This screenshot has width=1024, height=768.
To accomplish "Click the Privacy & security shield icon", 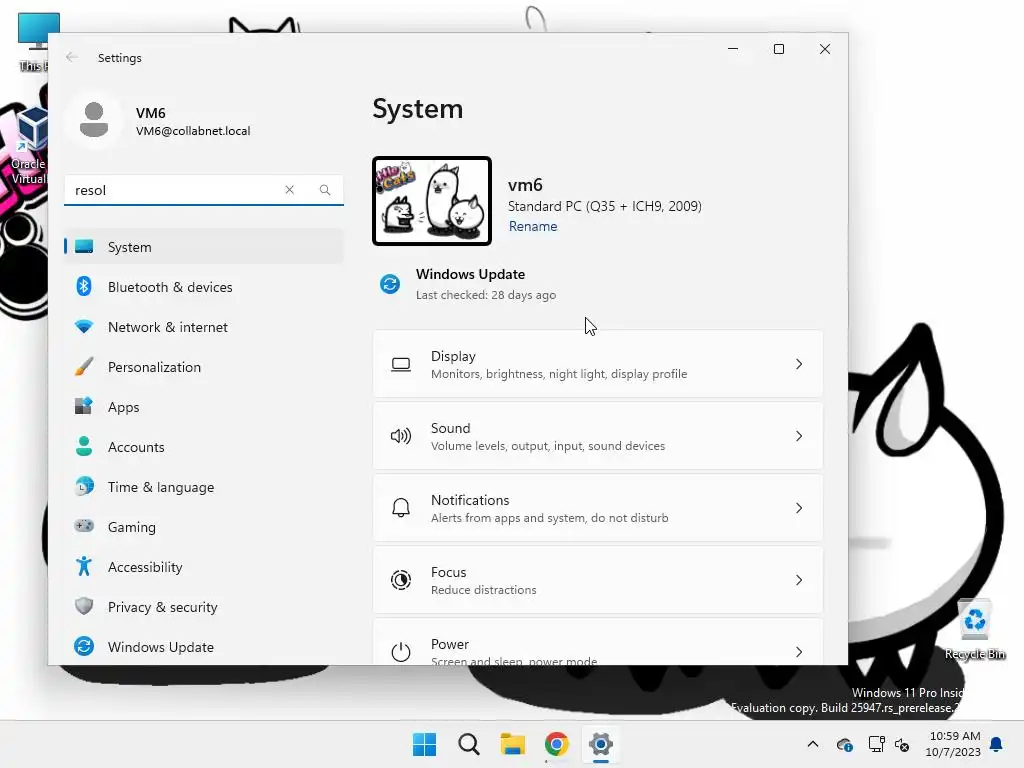I will click(84, 606).
